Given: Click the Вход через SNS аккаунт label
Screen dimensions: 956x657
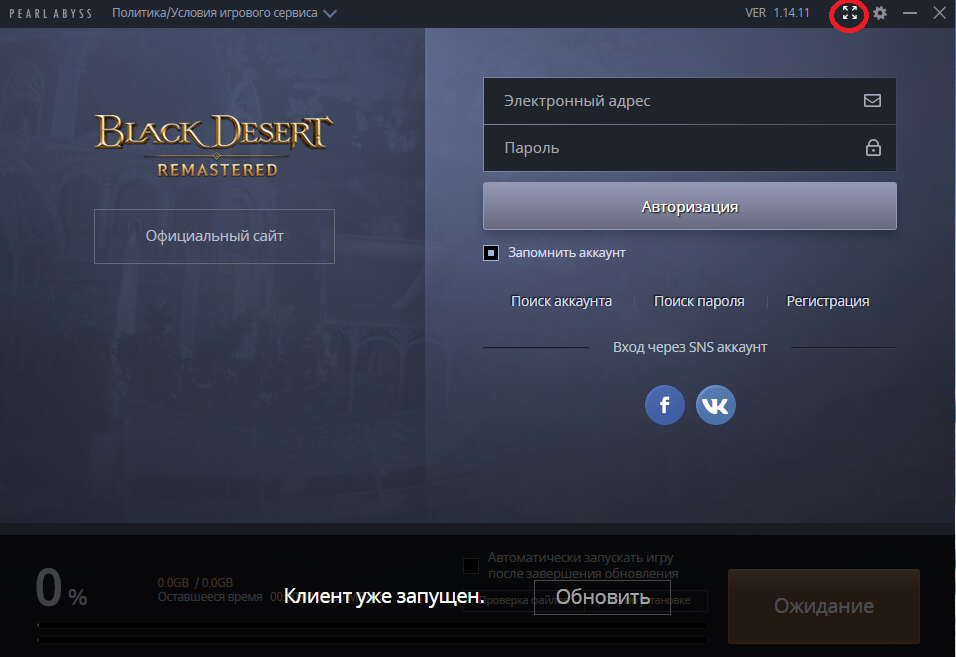Looking at the screenshot, I should point(690,347).
